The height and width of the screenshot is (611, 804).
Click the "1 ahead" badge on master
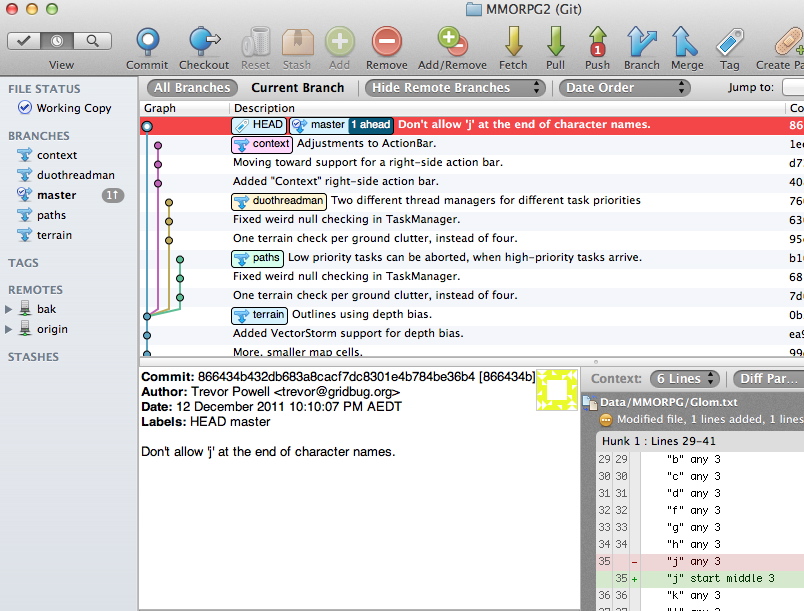tap(371, 125)
